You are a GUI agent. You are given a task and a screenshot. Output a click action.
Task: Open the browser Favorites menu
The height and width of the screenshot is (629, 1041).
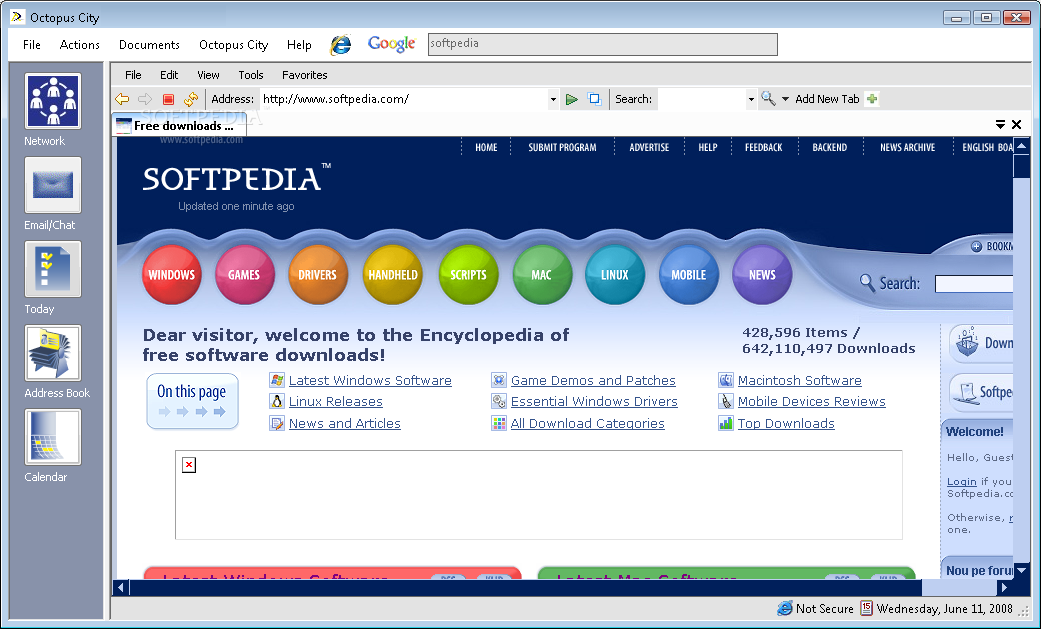(305, 75)
